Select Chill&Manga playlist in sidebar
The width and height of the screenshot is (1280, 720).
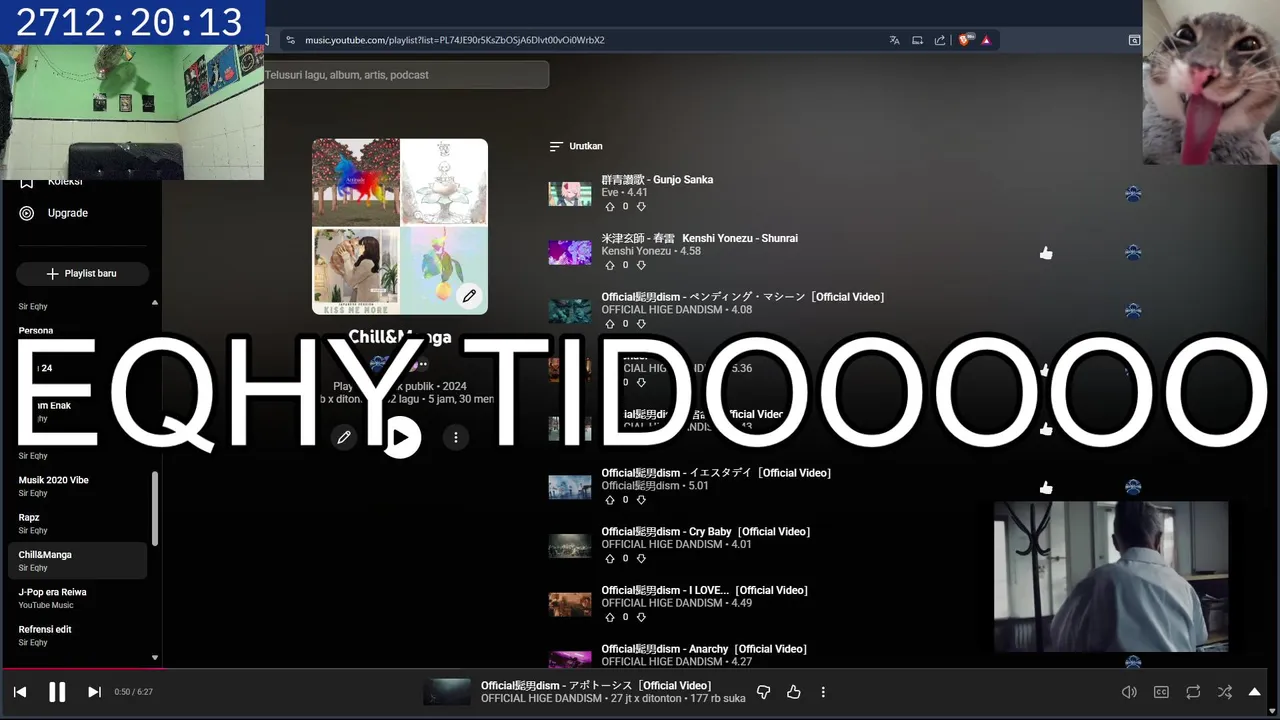click(x=80, y=560)
